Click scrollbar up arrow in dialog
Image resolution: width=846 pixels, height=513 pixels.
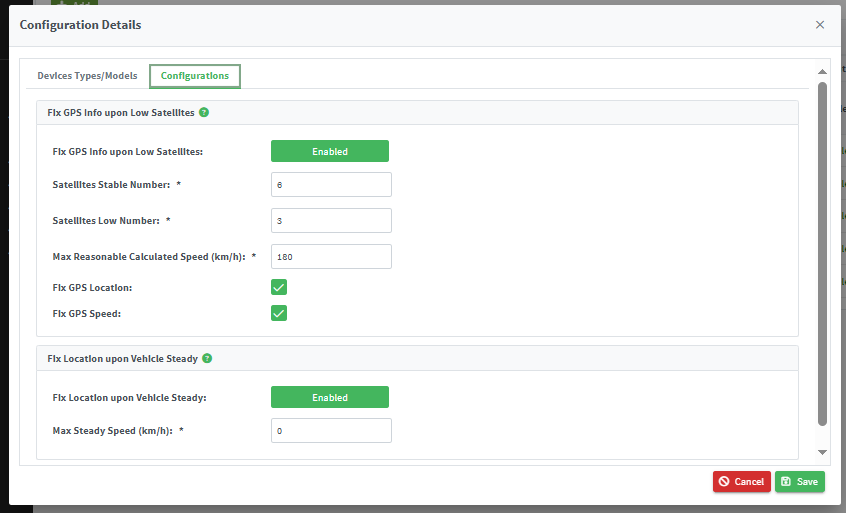tap(822, 72)
